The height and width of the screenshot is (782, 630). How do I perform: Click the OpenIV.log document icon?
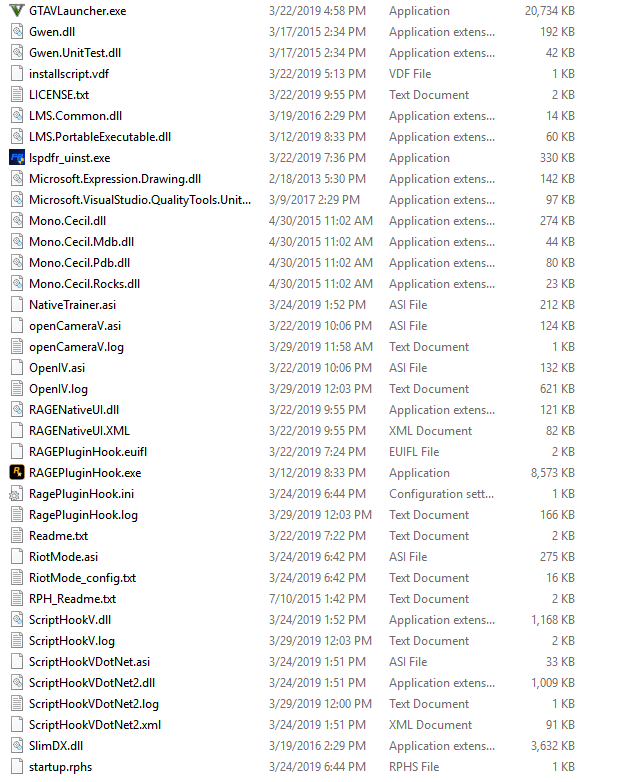(17, 389)
